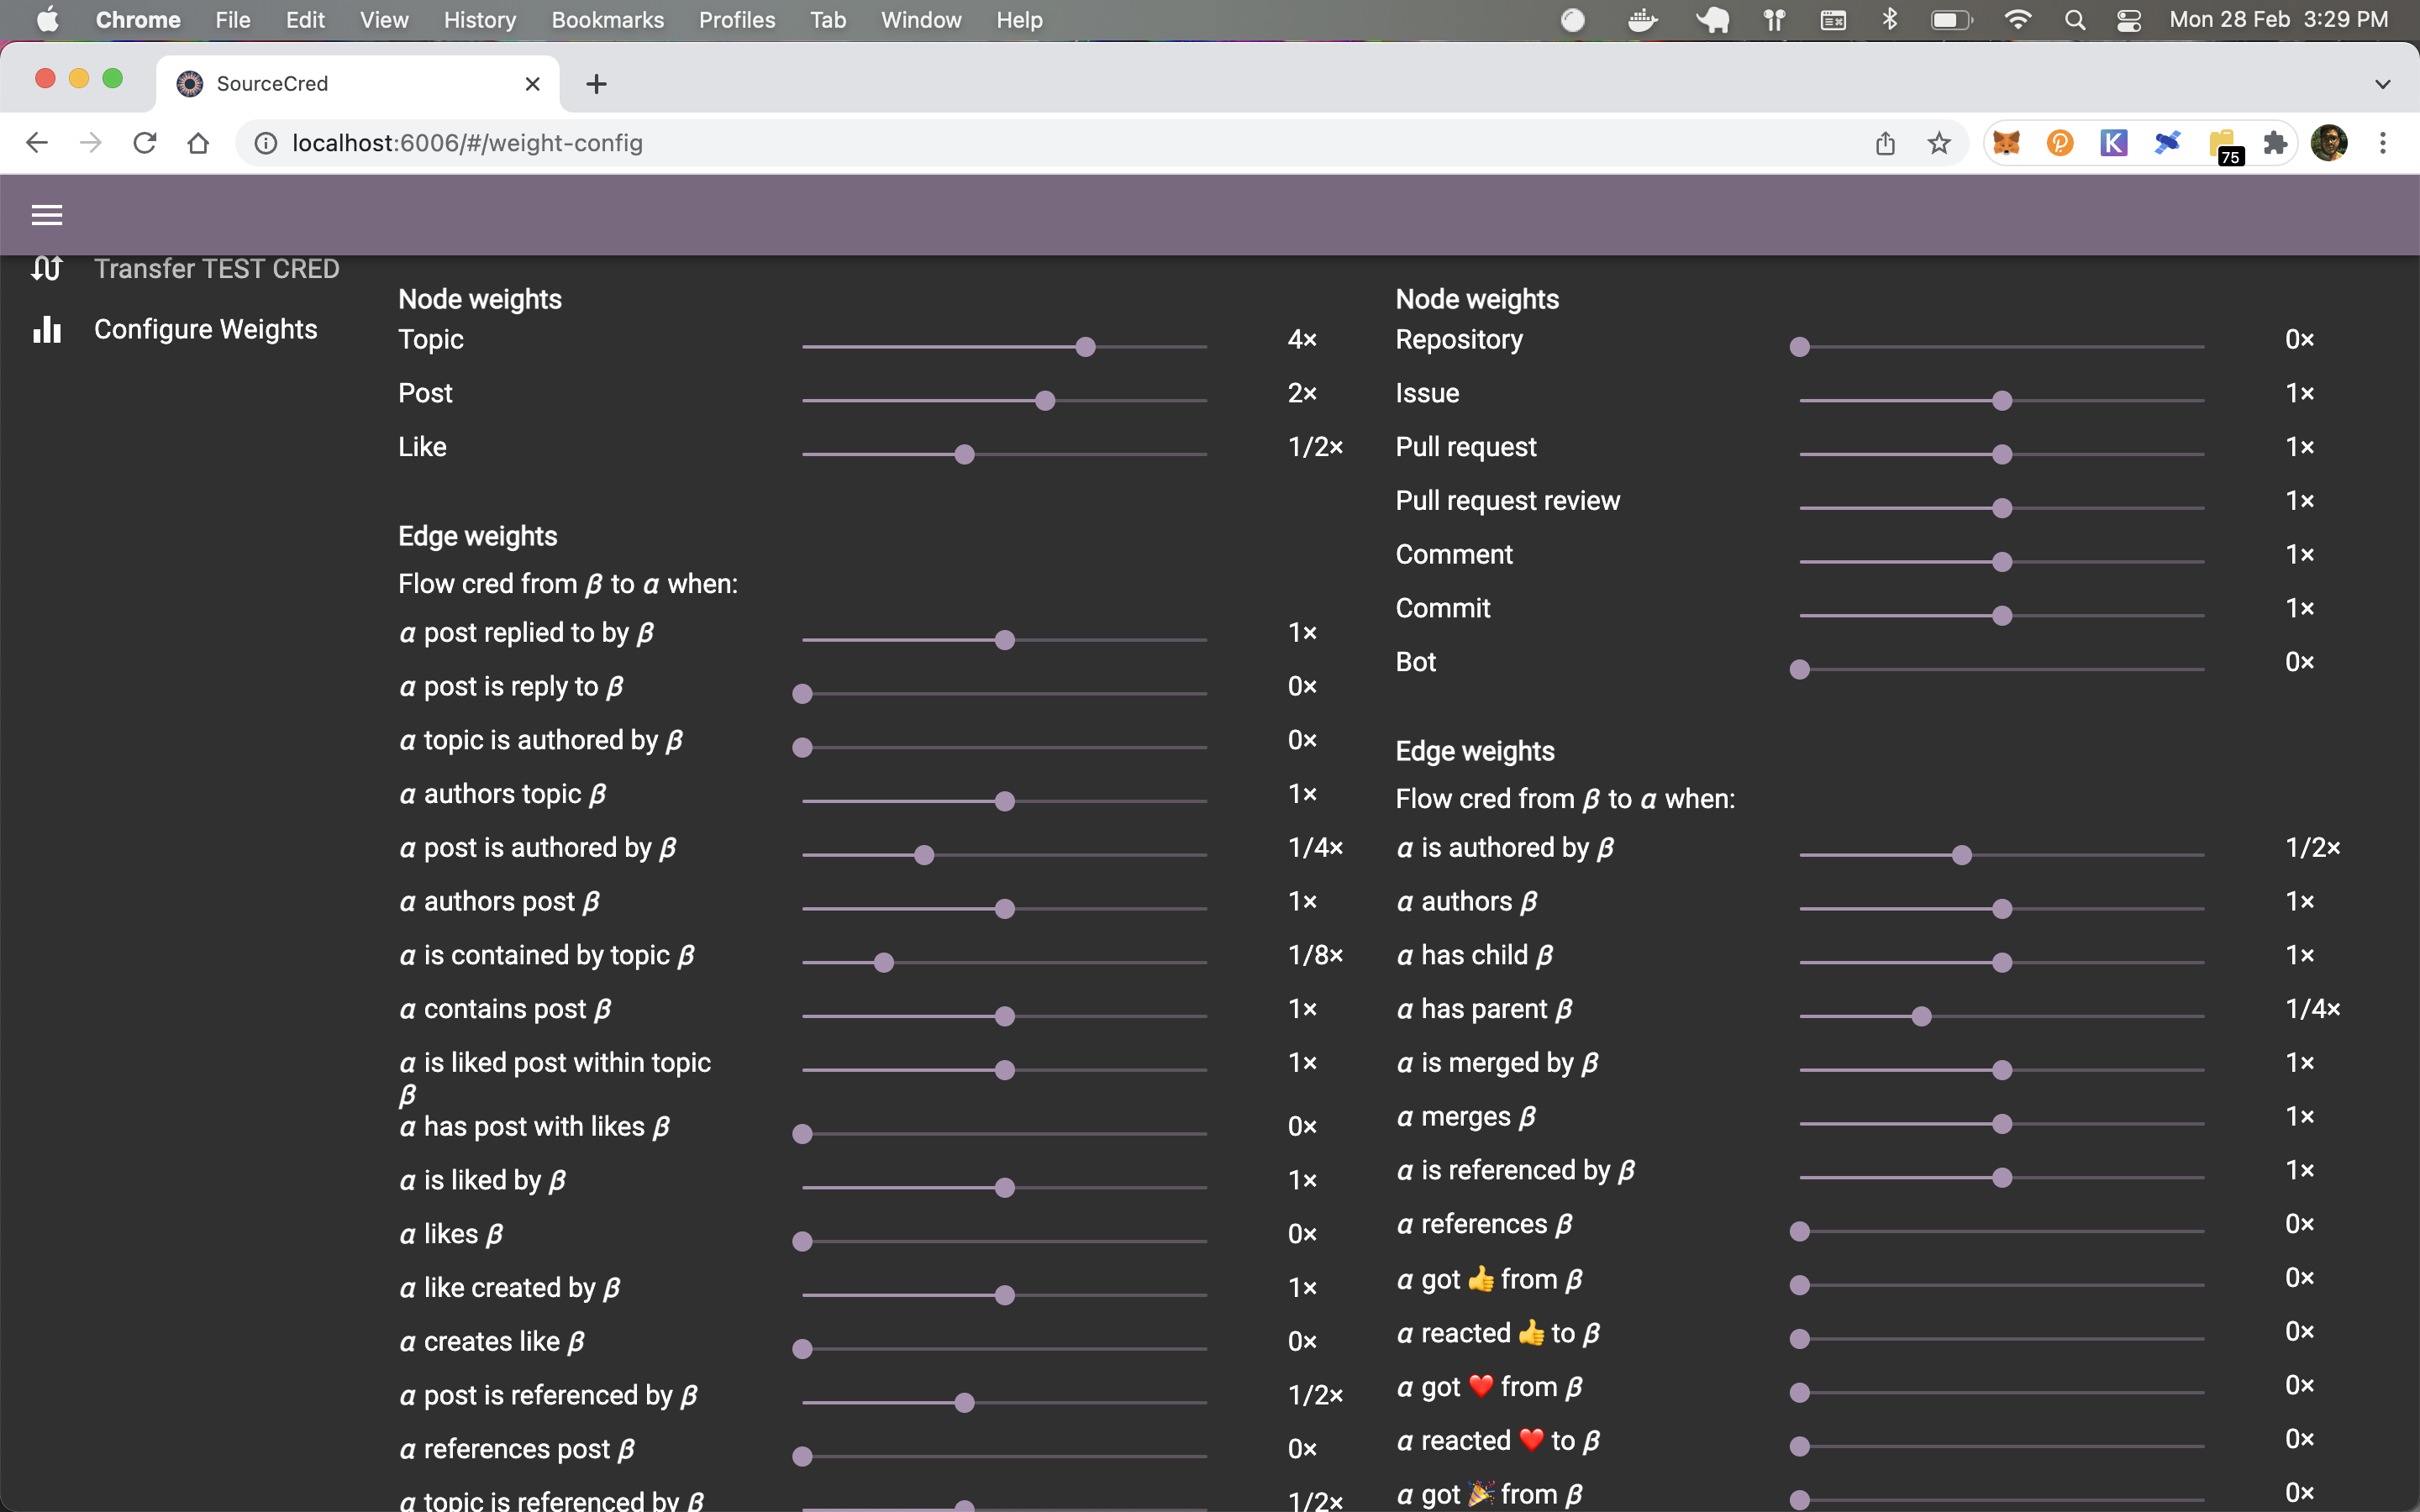Open the tab search chevron
This screenshot has height=1512, width=2420.
point(2383,83)
